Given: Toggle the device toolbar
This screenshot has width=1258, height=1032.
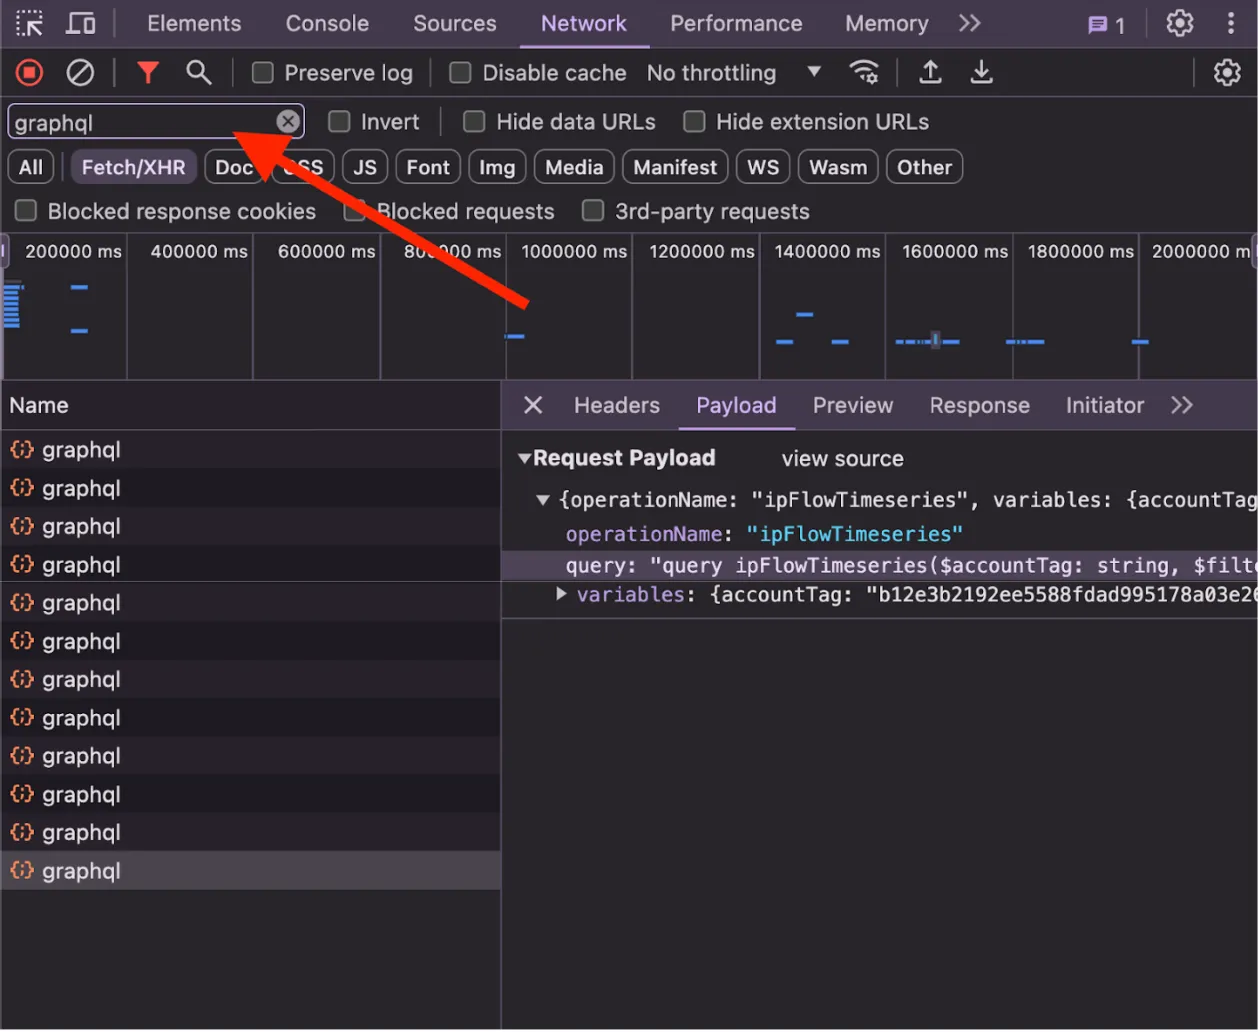Looking at the screenshot, I should click(x=81, y=23).
